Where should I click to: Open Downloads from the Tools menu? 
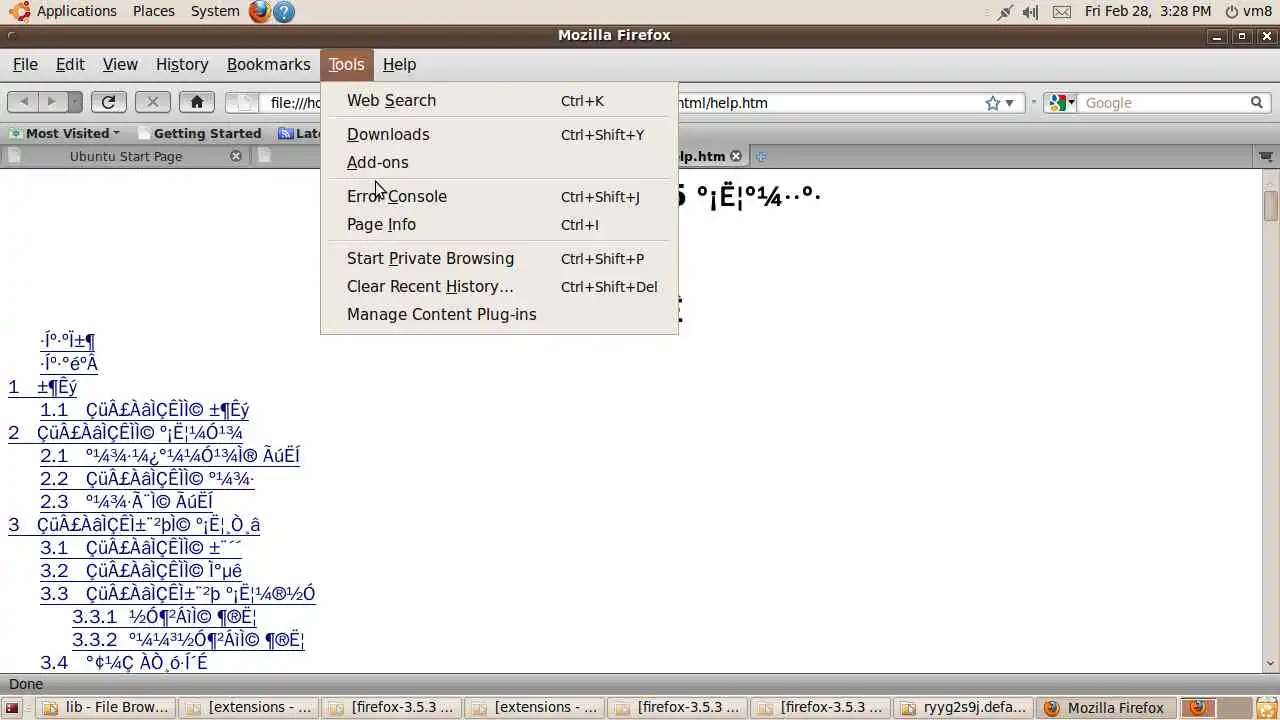click(x=499, y=134)
